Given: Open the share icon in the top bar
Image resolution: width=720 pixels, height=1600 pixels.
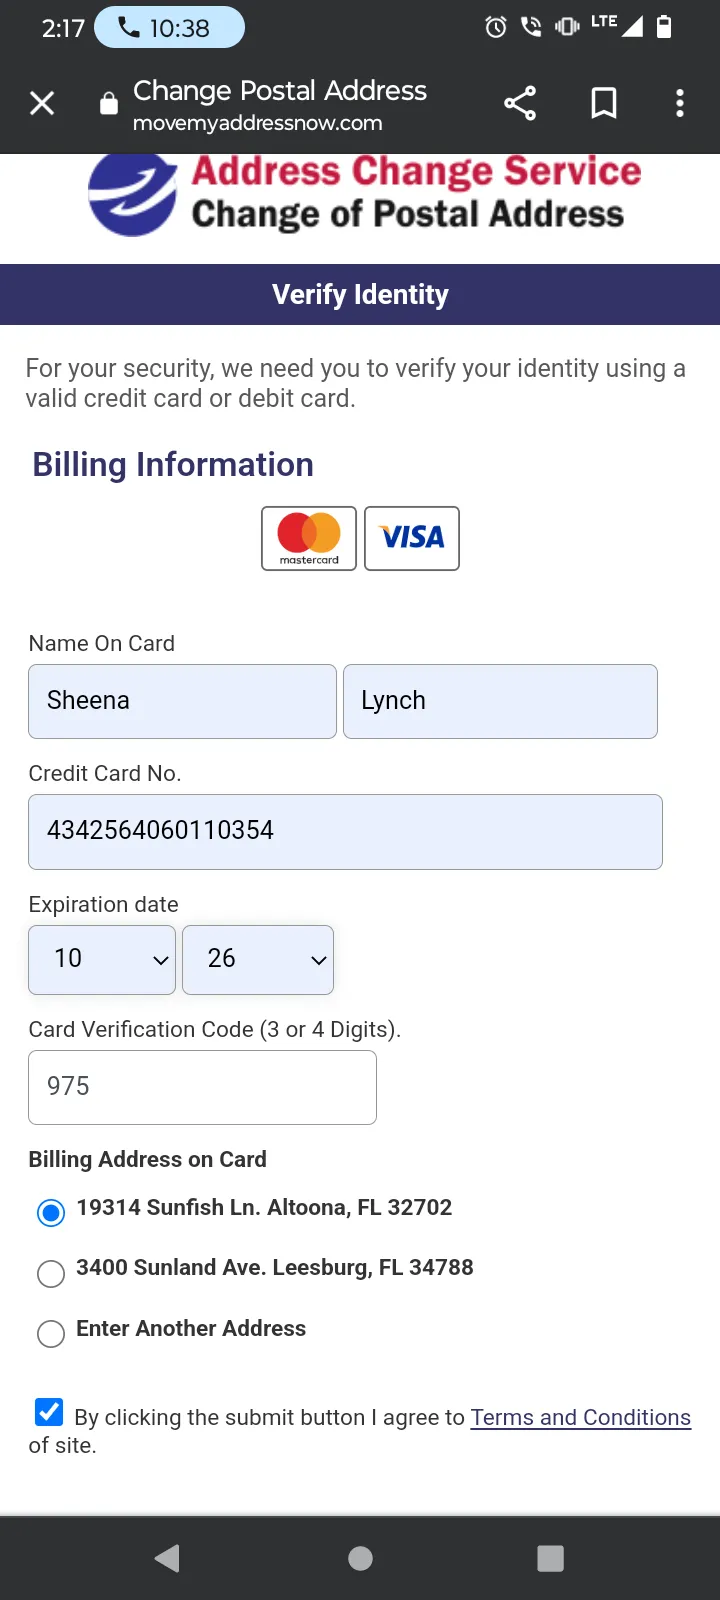Looking at the screenshot, I should tap(520, 103).
